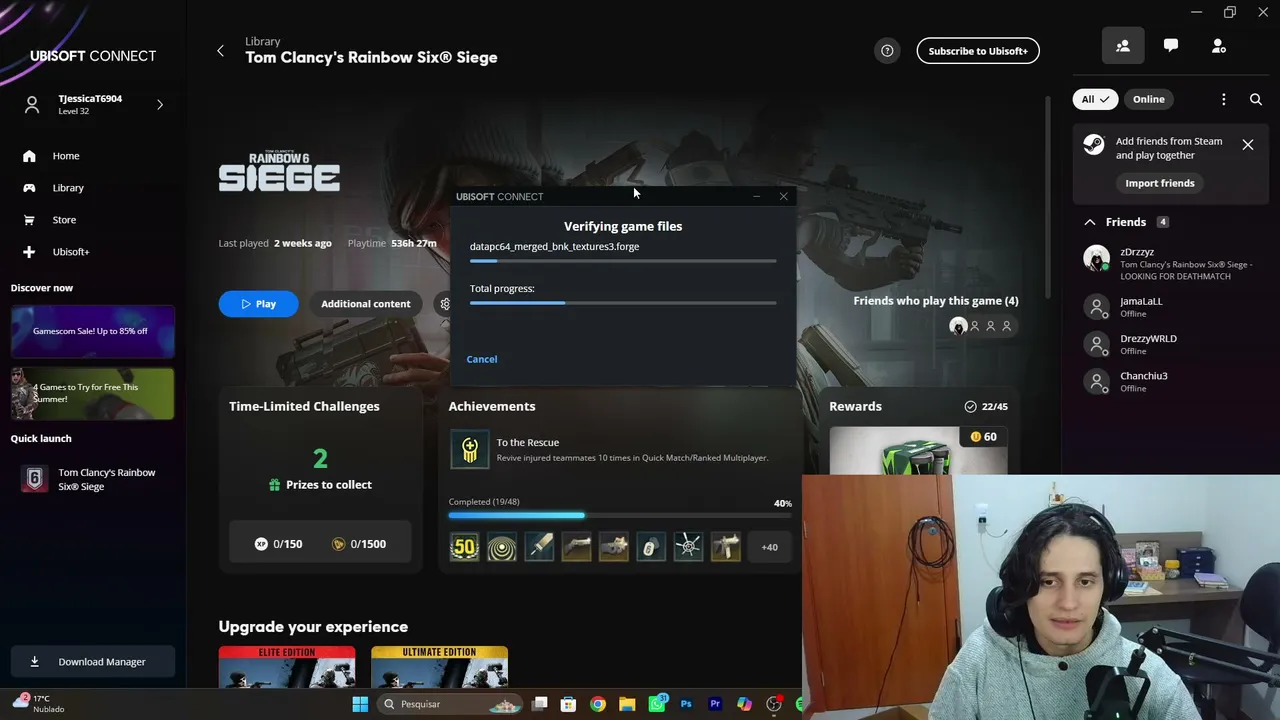This screenshot has height=720, width=1280.
Task: Open the Elite Edition upgrade card
Action: [287, 667]
